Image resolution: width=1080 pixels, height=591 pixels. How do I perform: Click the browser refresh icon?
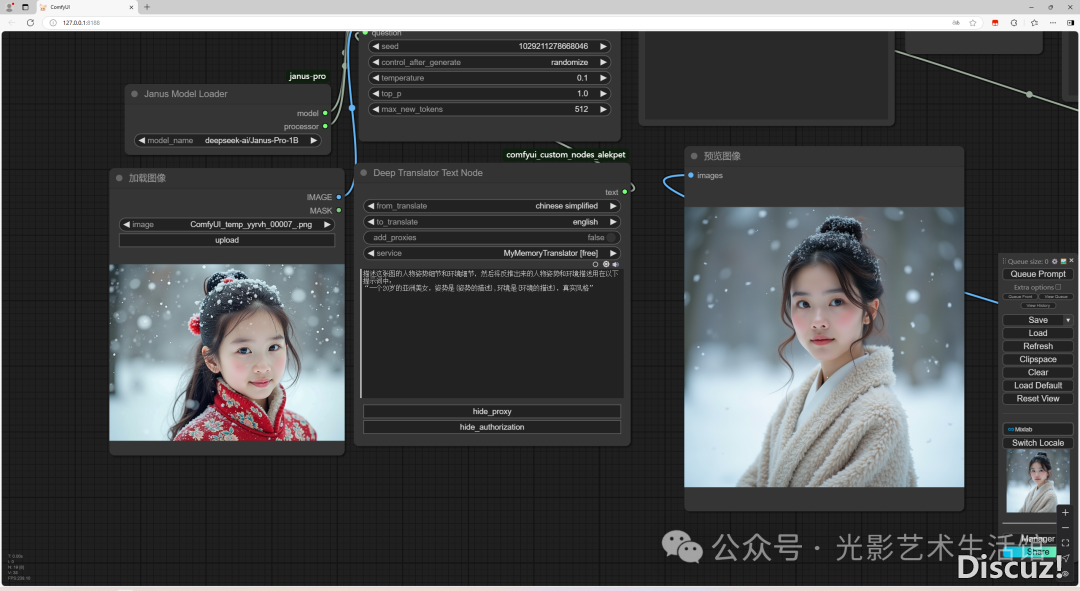tap(30, 23)
